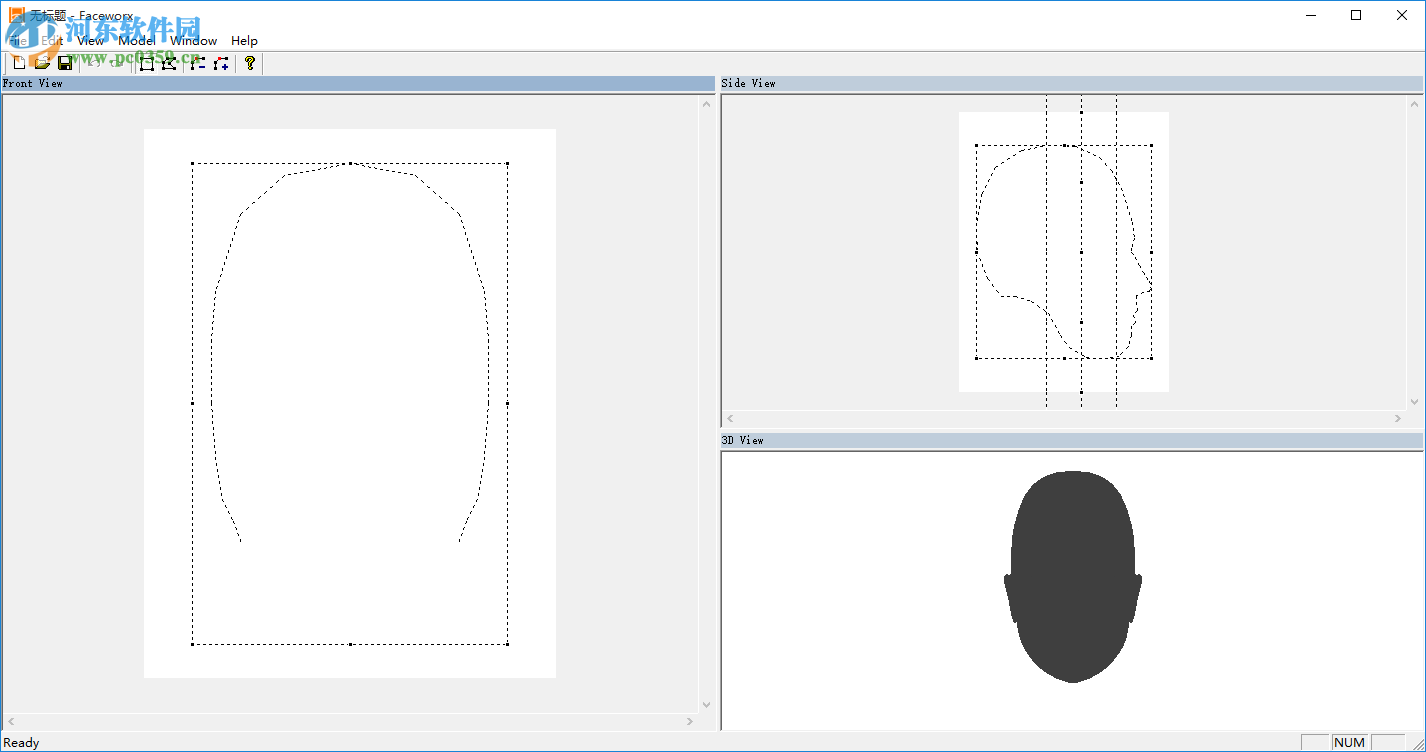Open the File menu

[16, 40]
